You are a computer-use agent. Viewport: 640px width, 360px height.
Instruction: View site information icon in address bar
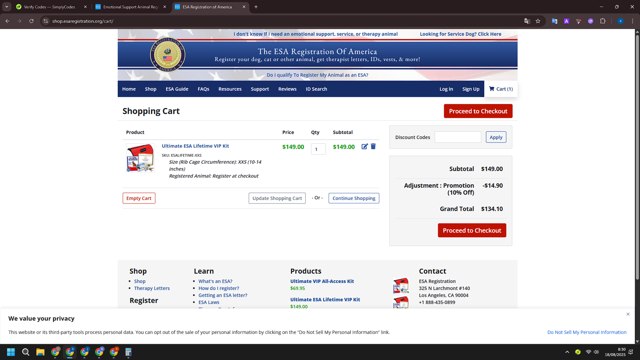click(46, 21)
